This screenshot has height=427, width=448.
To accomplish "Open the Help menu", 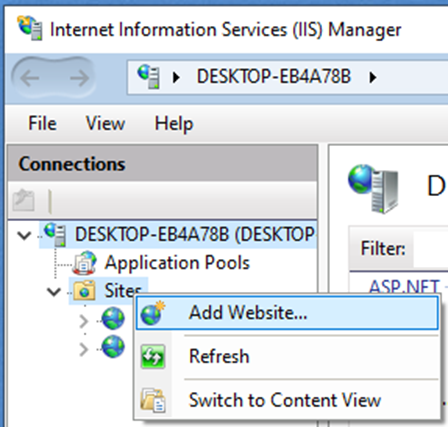I will 174,124.
